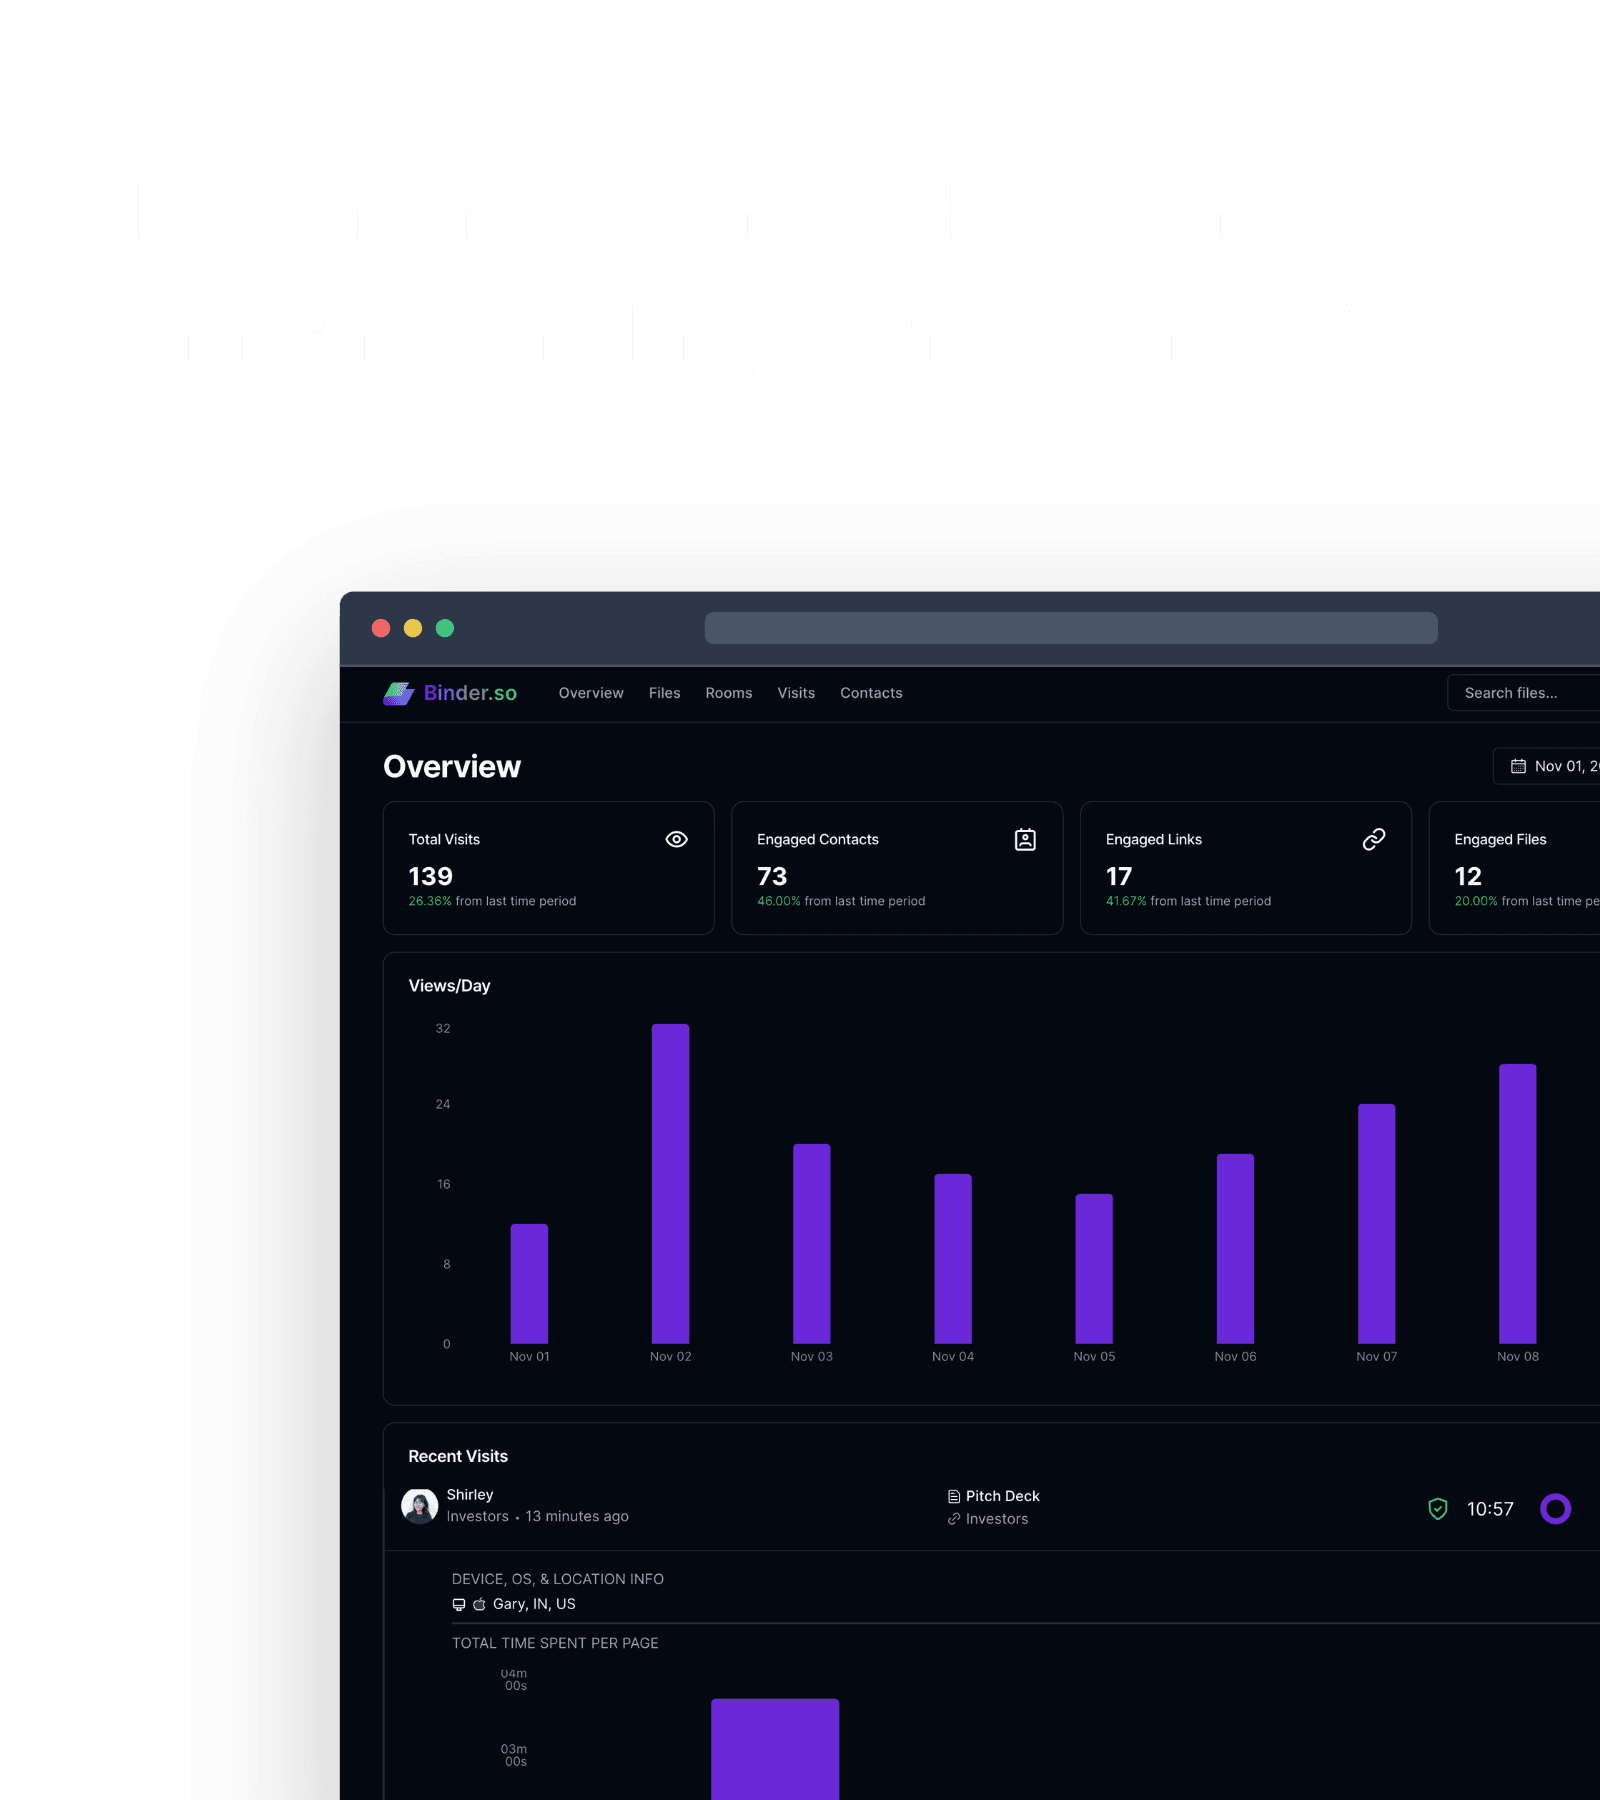
Task: Click the chain link icon on Engaged Links
Action: [1373, 839]
